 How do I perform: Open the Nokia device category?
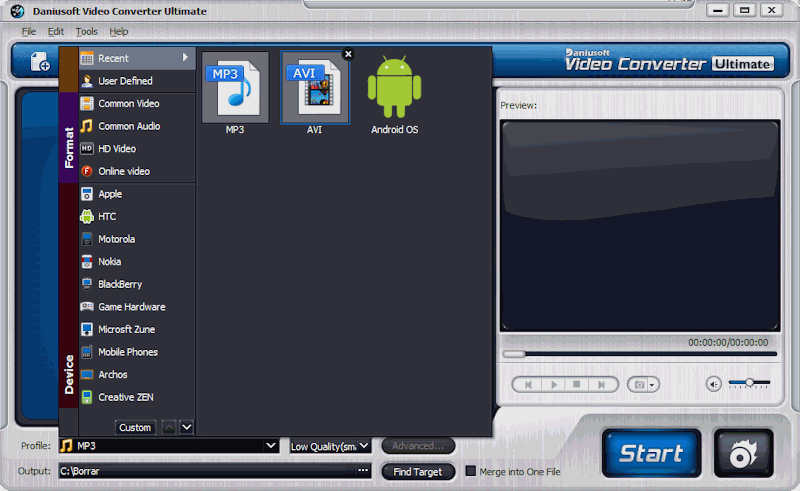point(137,261)
